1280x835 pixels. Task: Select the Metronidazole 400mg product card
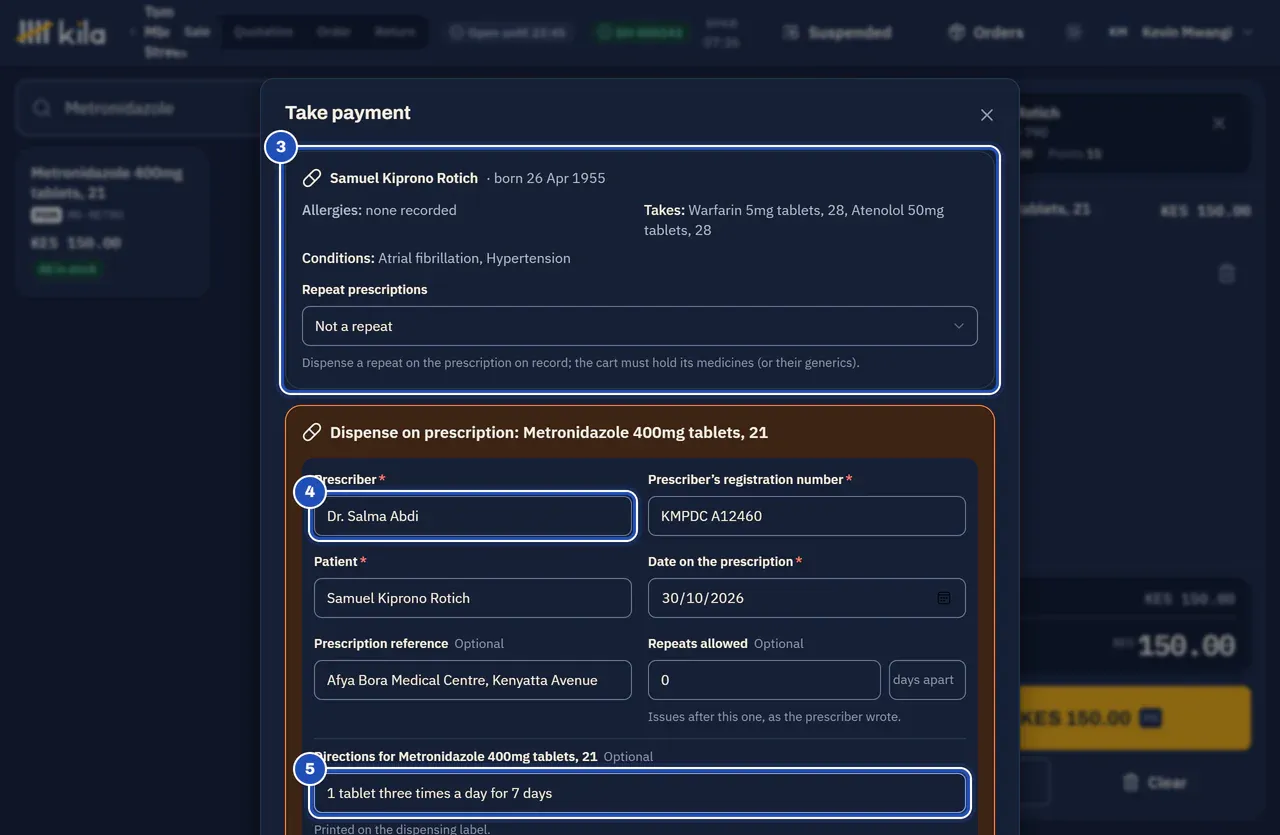point(112,222)
